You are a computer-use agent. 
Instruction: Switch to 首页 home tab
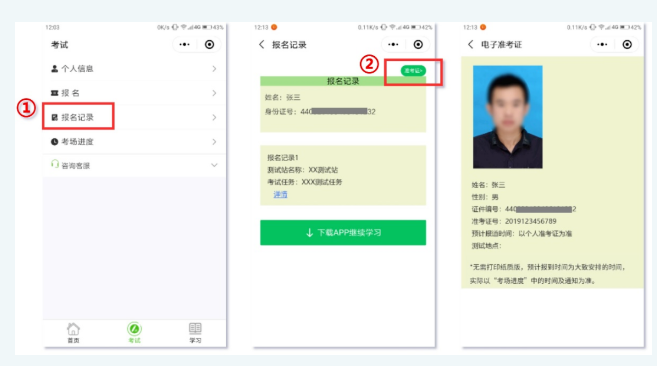pos(73,333)
